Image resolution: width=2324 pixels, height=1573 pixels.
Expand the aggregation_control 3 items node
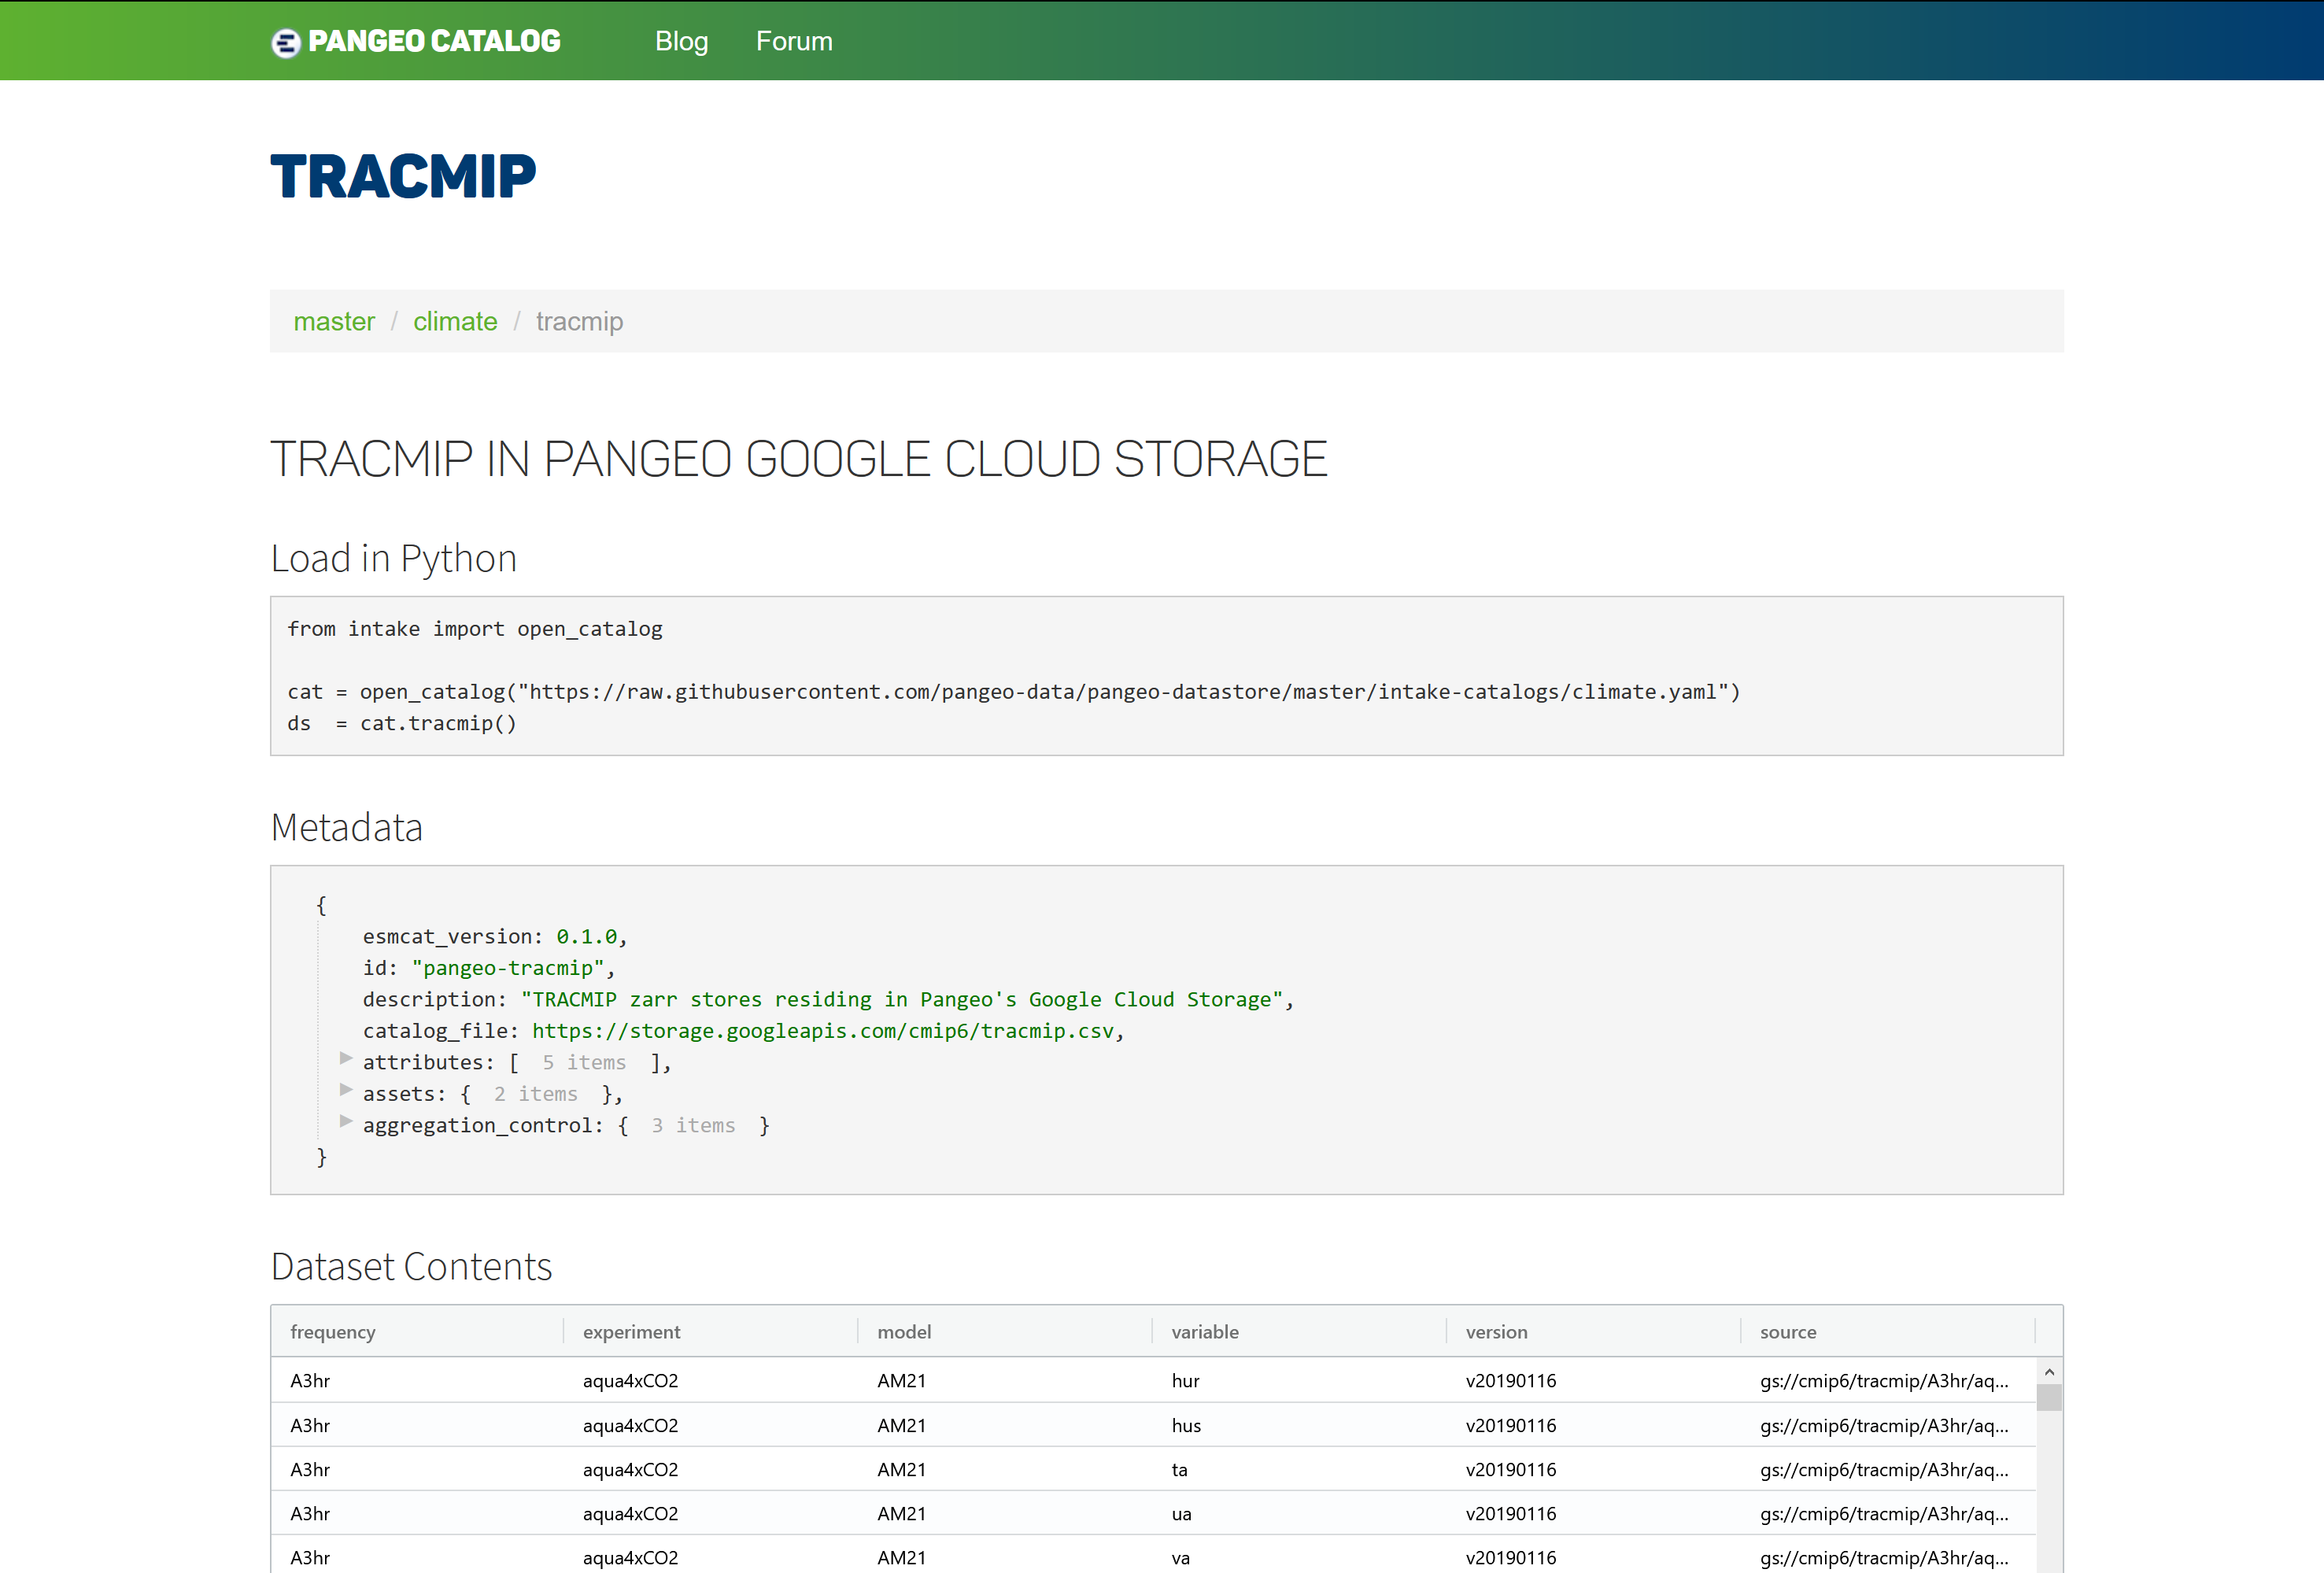(x=346, y=1121)
